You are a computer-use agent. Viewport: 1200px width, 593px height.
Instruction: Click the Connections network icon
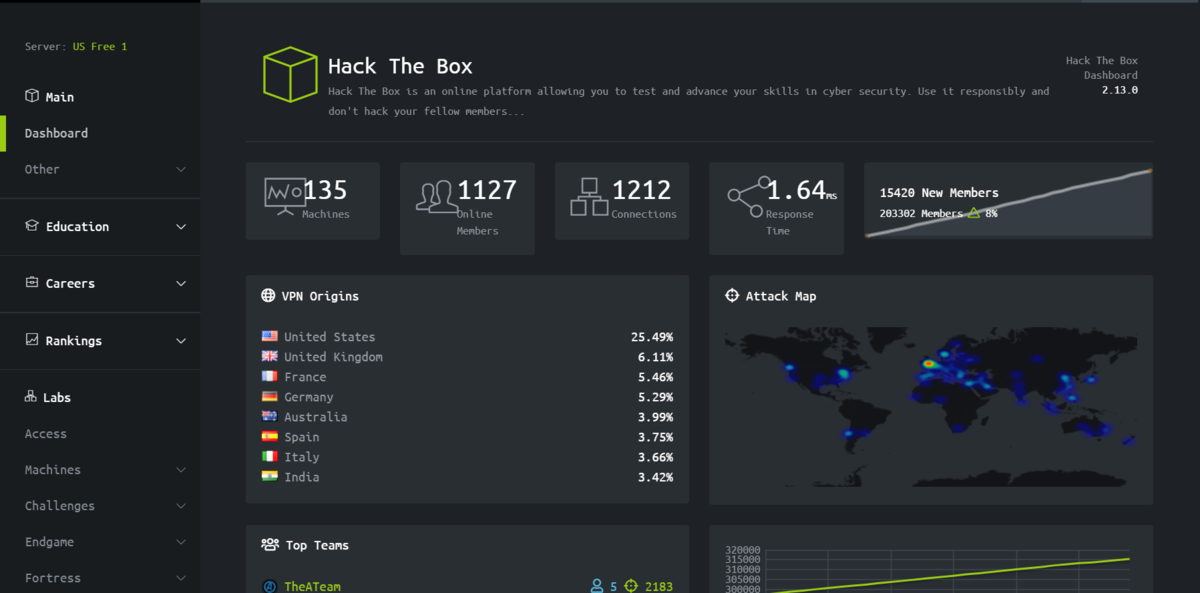[590, 196]
